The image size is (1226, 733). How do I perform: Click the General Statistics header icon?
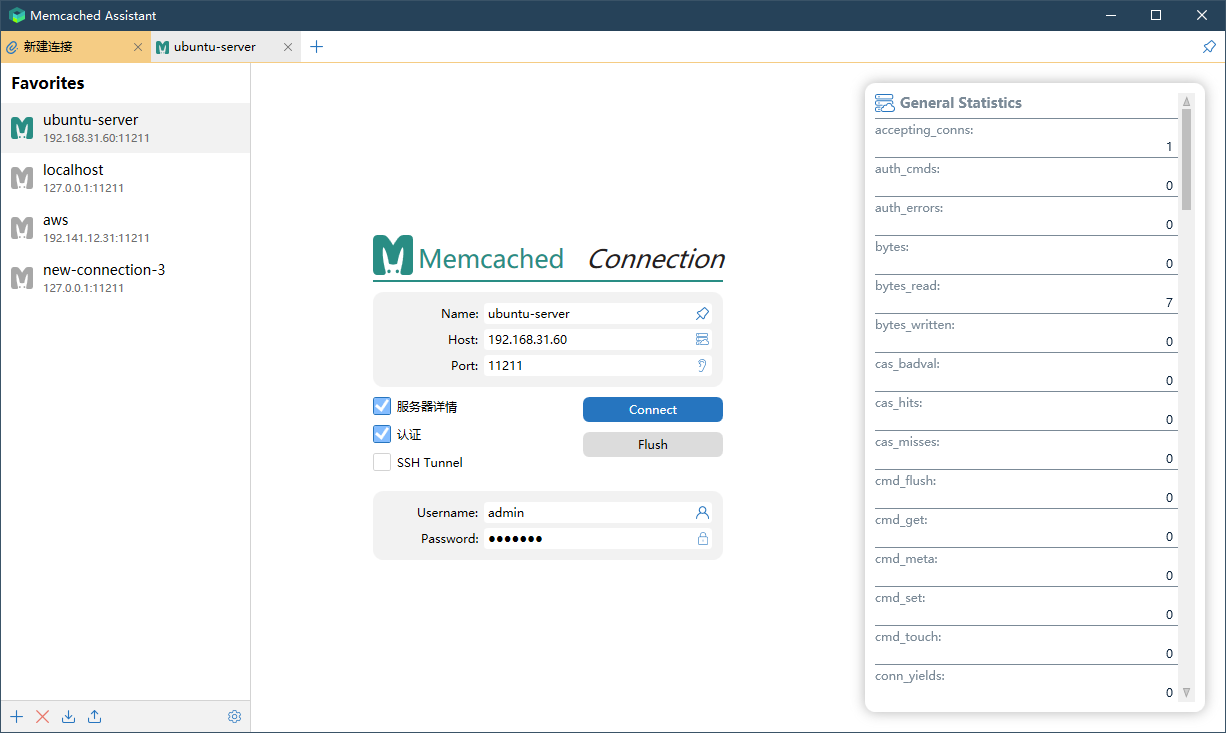(x=884, y=103)
